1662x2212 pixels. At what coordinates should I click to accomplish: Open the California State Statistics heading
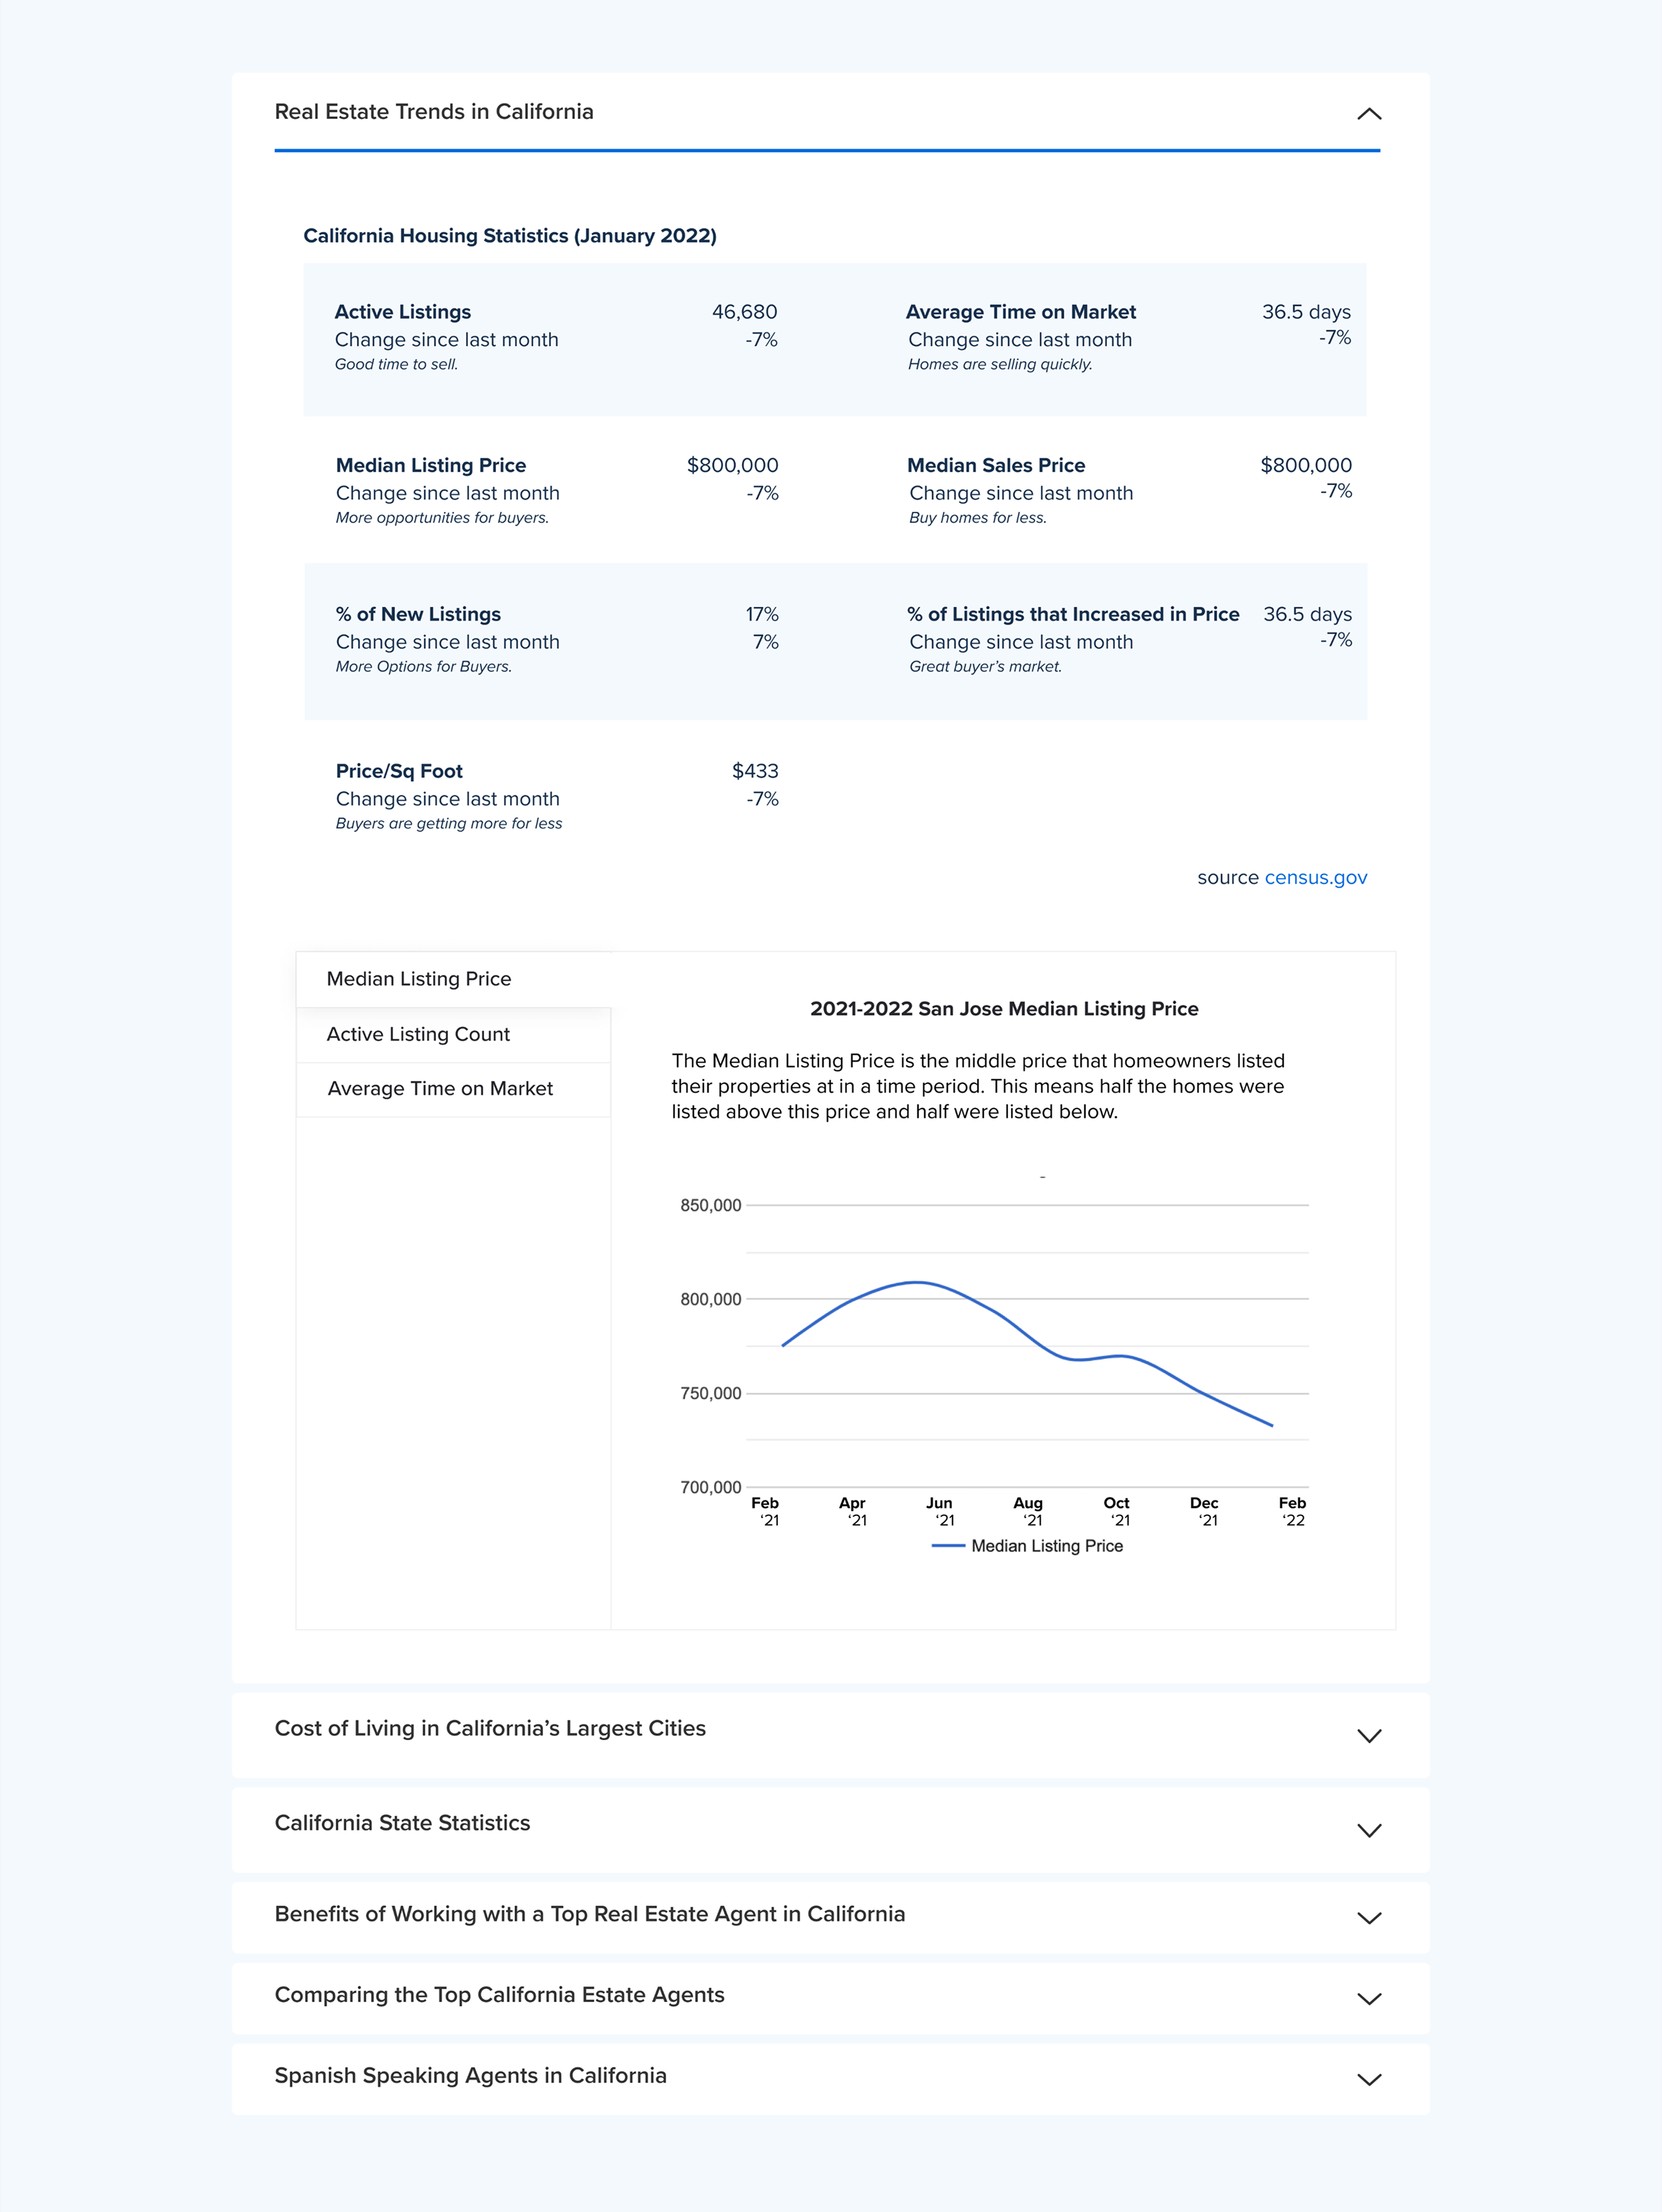[402, 1822]
